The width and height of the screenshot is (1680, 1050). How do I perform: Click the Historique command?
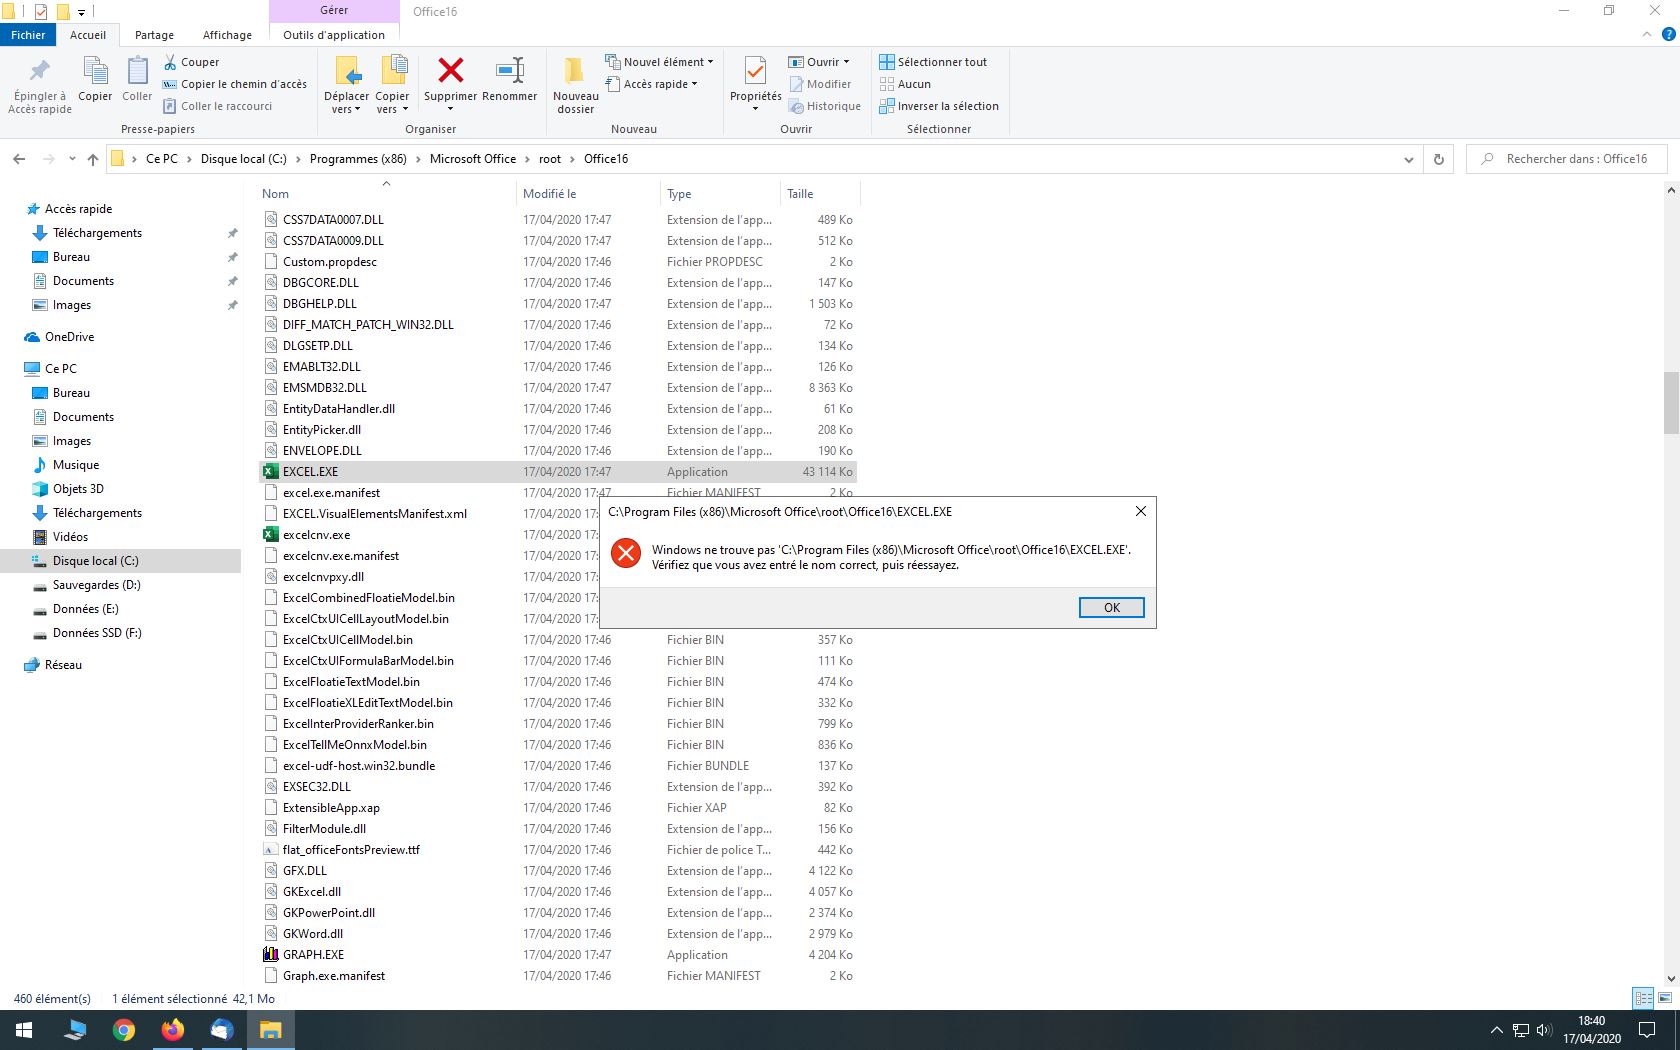click(825, 106)
